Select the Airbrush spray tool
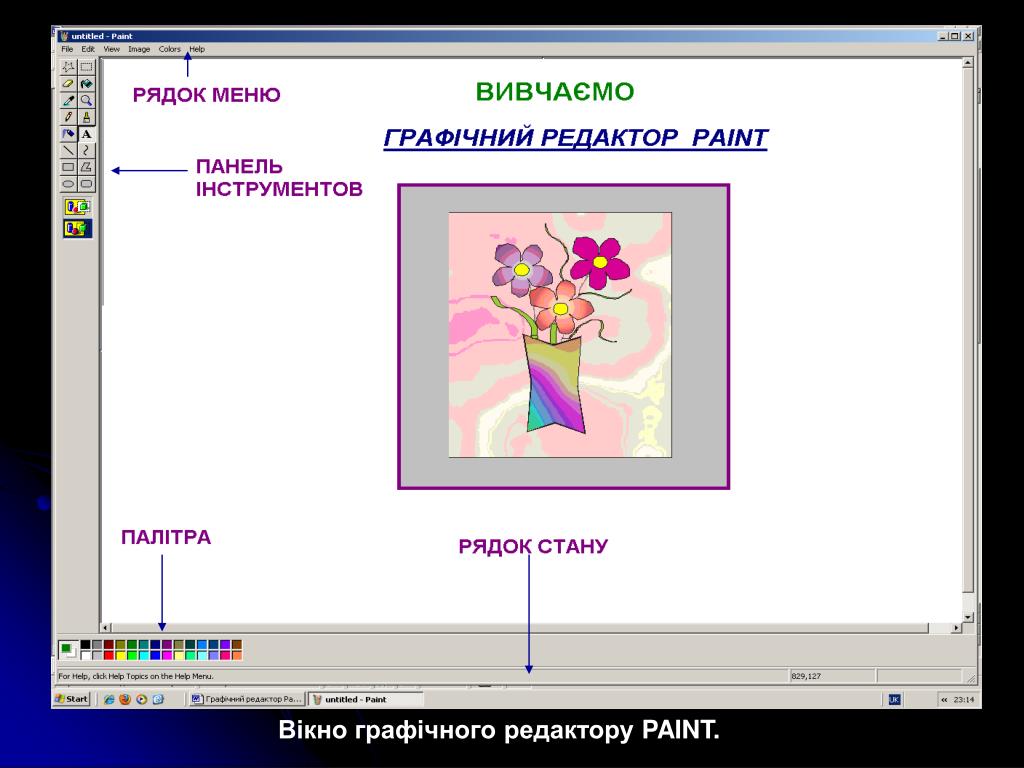 point(68,134)
